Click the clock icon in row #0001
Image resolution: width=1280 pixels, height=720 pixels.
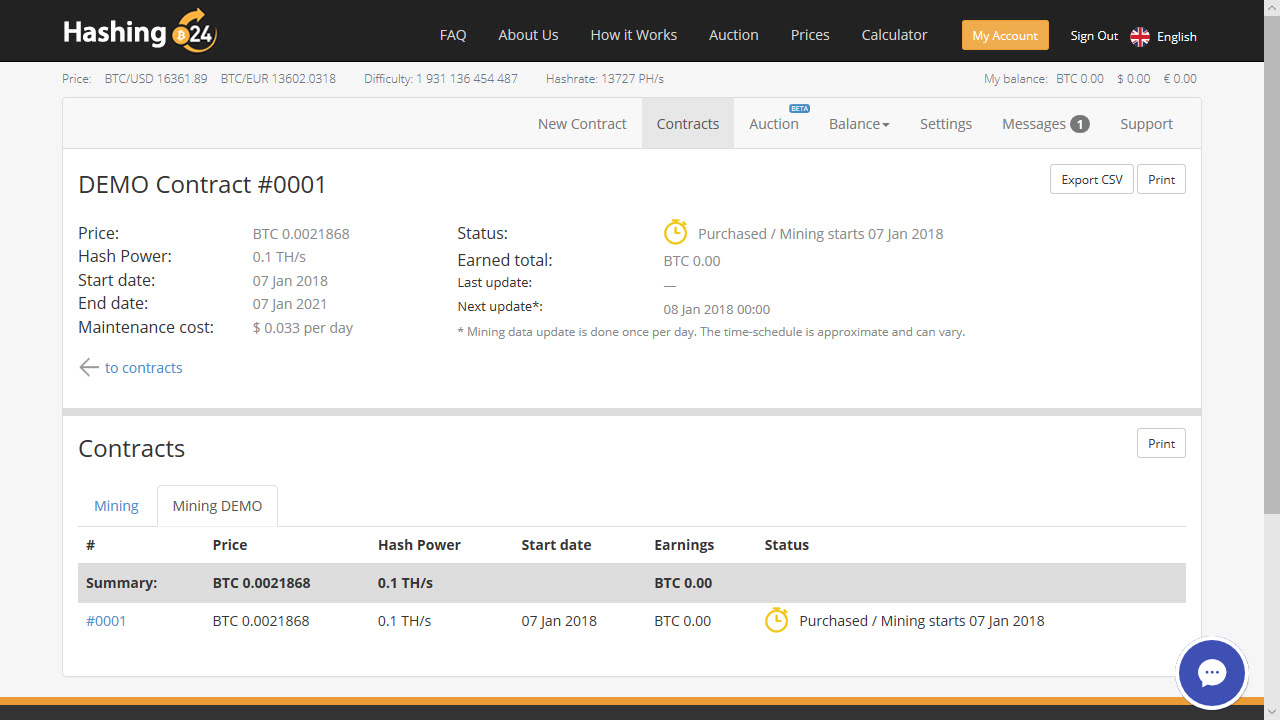[777, 620]
